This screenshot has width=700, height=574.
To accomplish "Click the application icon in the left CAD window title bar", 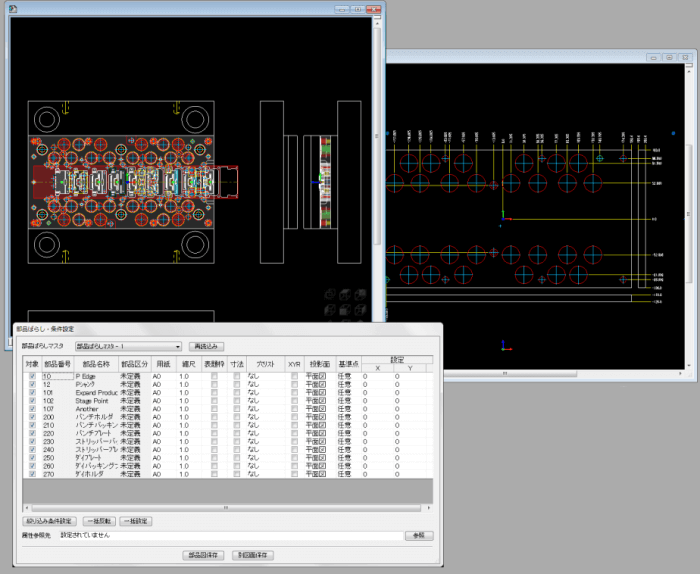I will click(x=13, y=8).
